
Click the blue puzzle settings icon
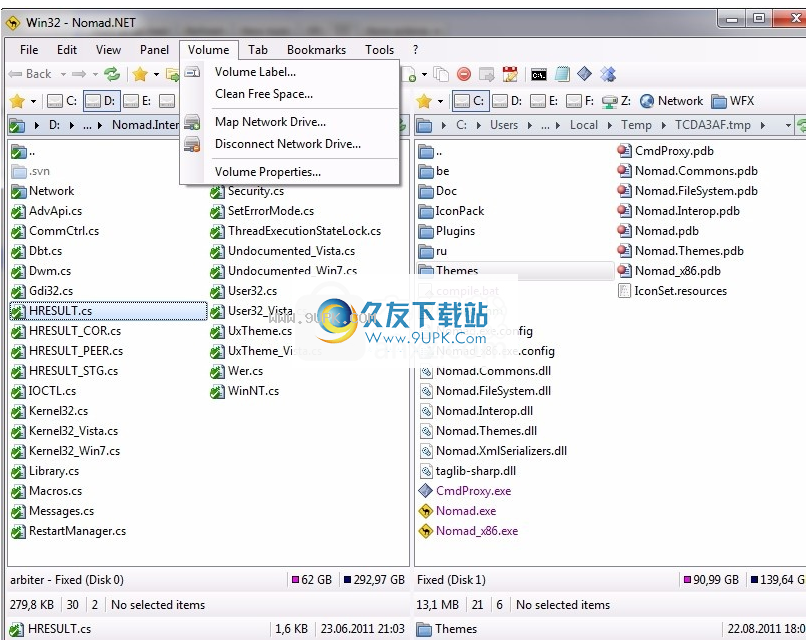pyautogui.click(x=608, y=74)
